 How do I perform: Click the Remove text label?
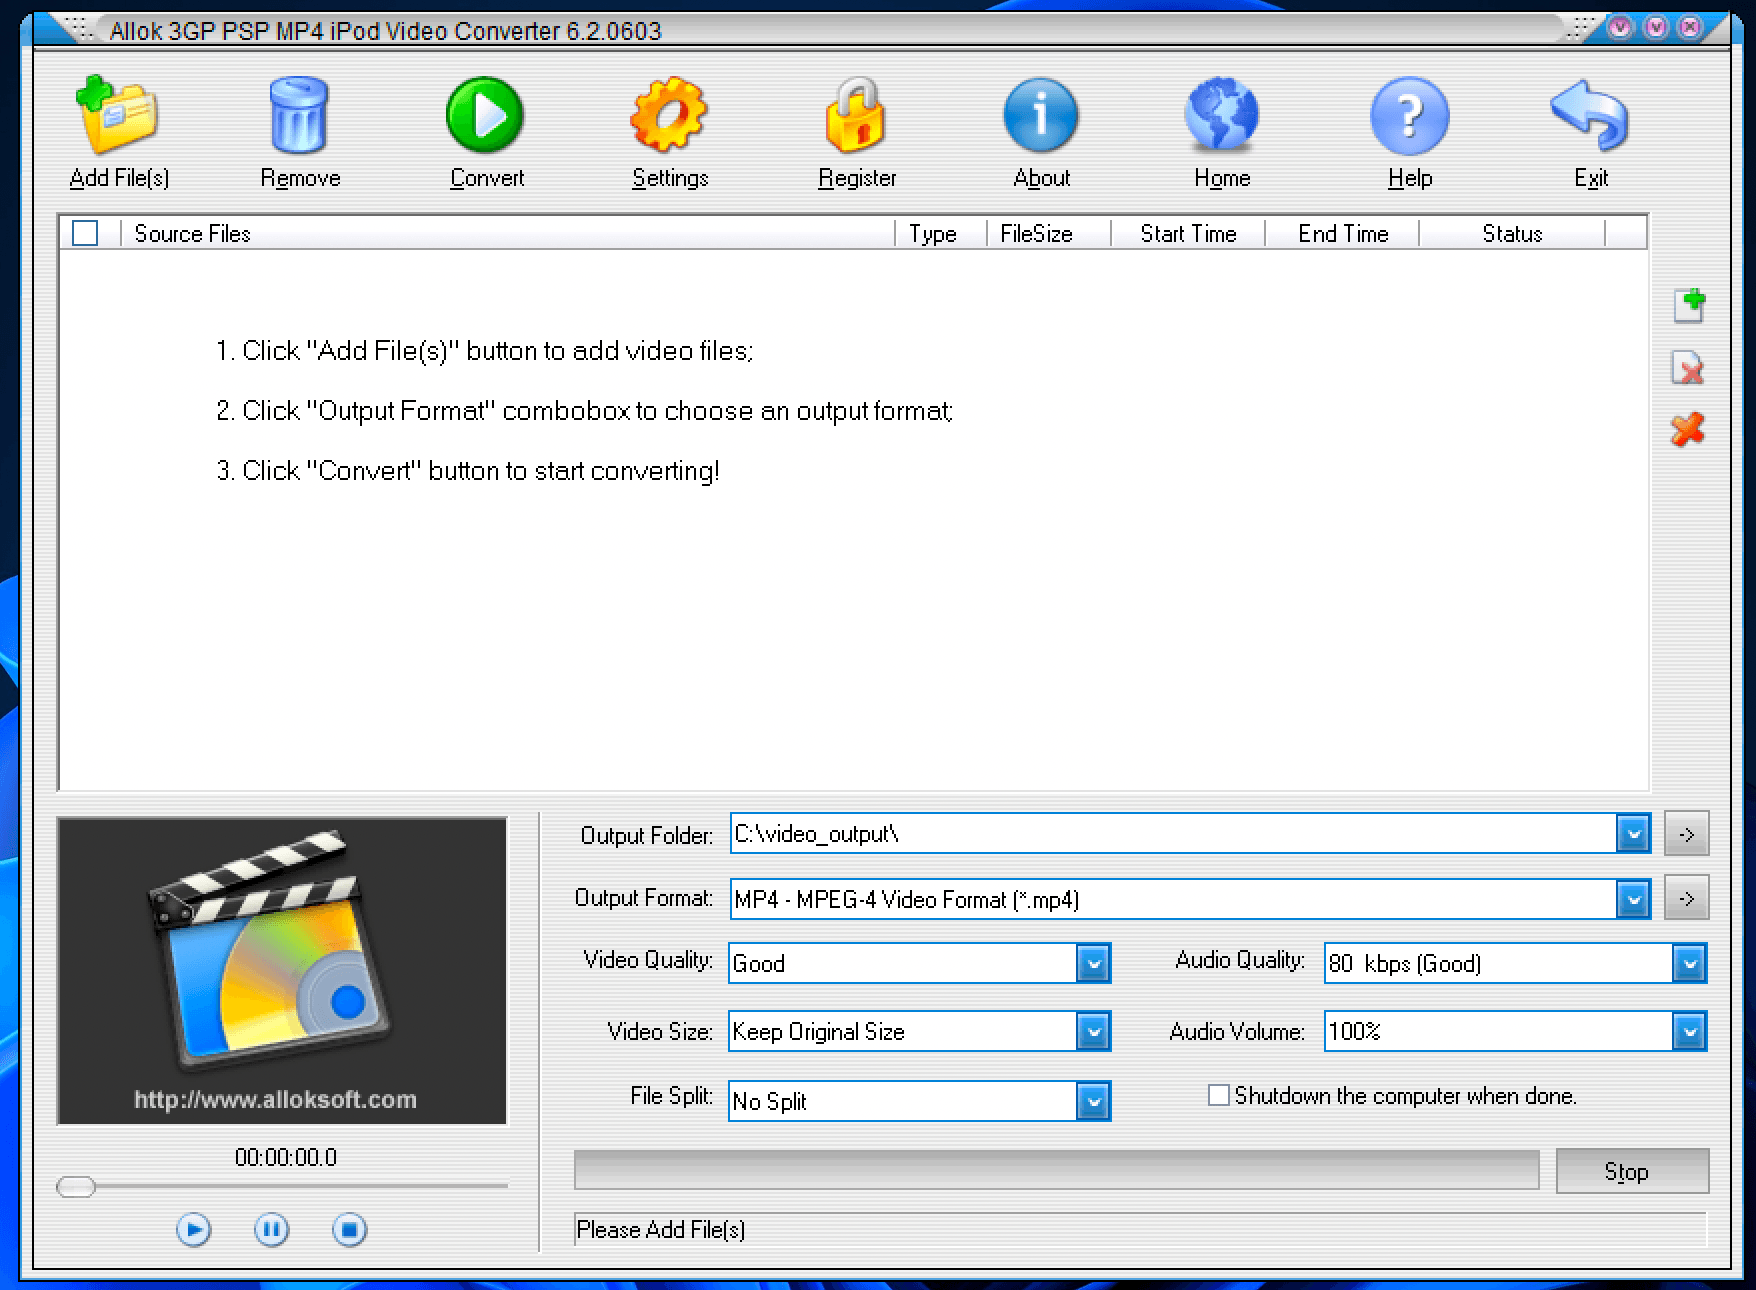coord(300,178)
